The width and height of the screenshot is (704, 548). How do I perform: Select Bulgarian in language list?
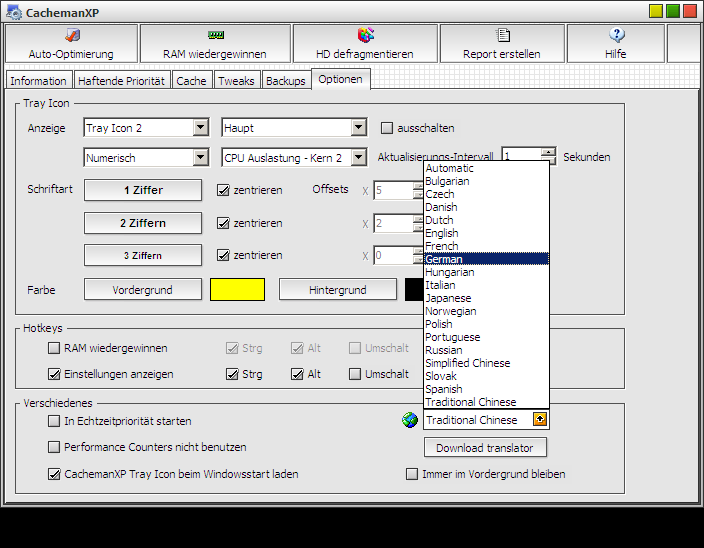(x=486, y=181)
